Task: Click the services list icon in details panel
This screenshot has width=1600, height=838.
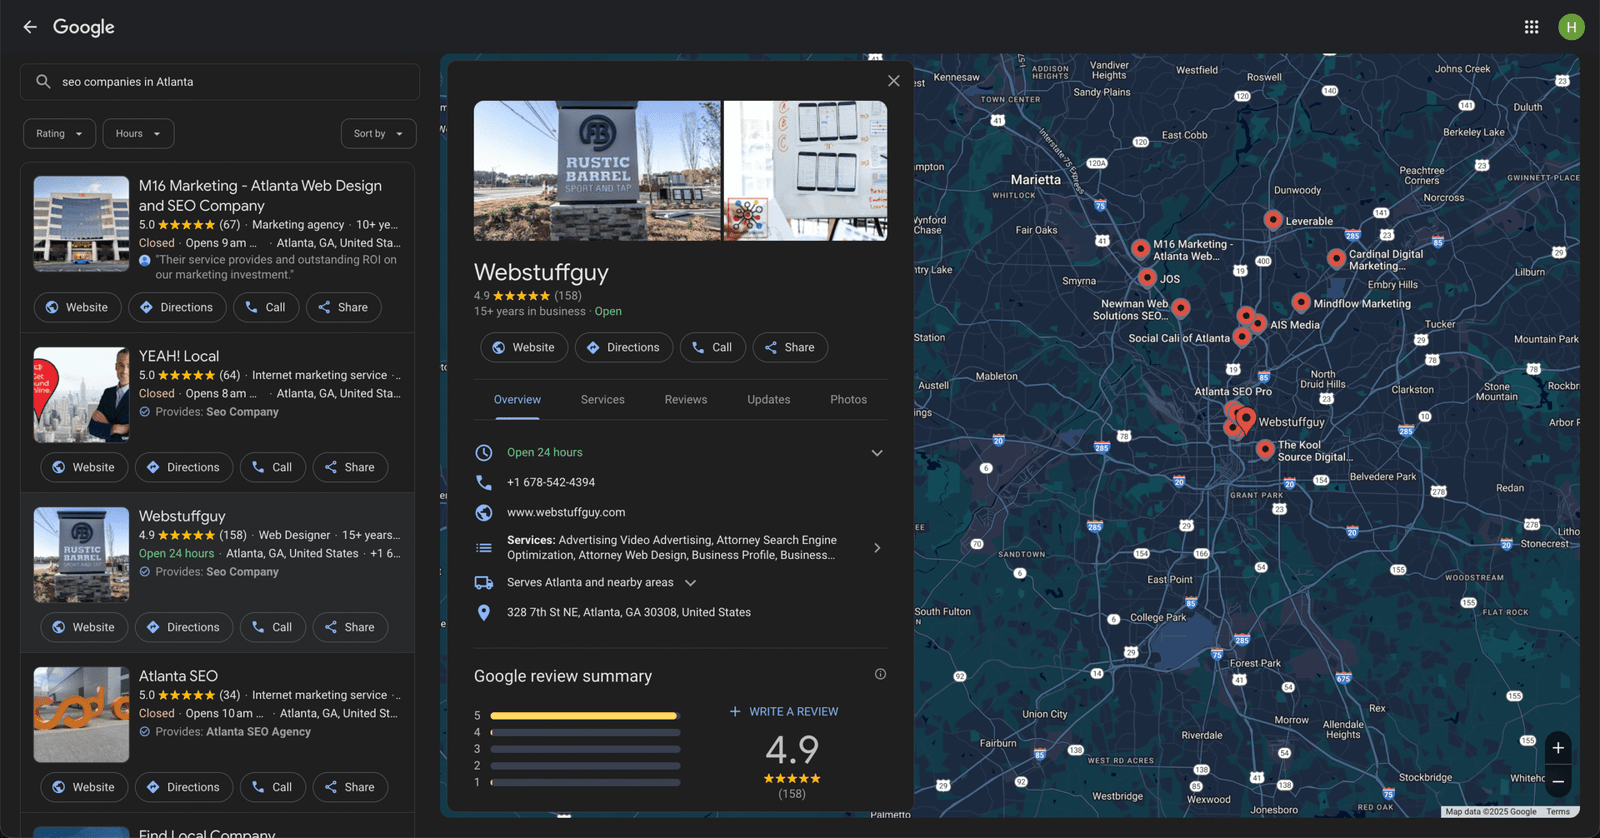Action: click(484, 548)
